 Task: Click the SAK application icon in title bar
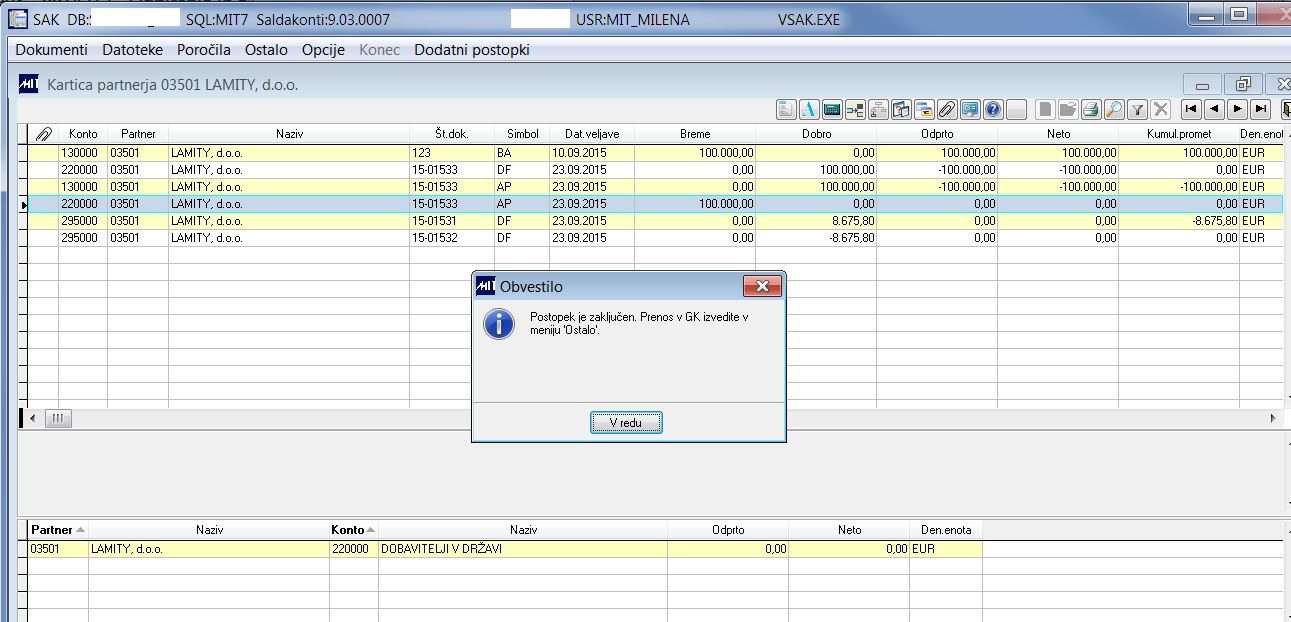pyautogui.click(x=18, y=19)
